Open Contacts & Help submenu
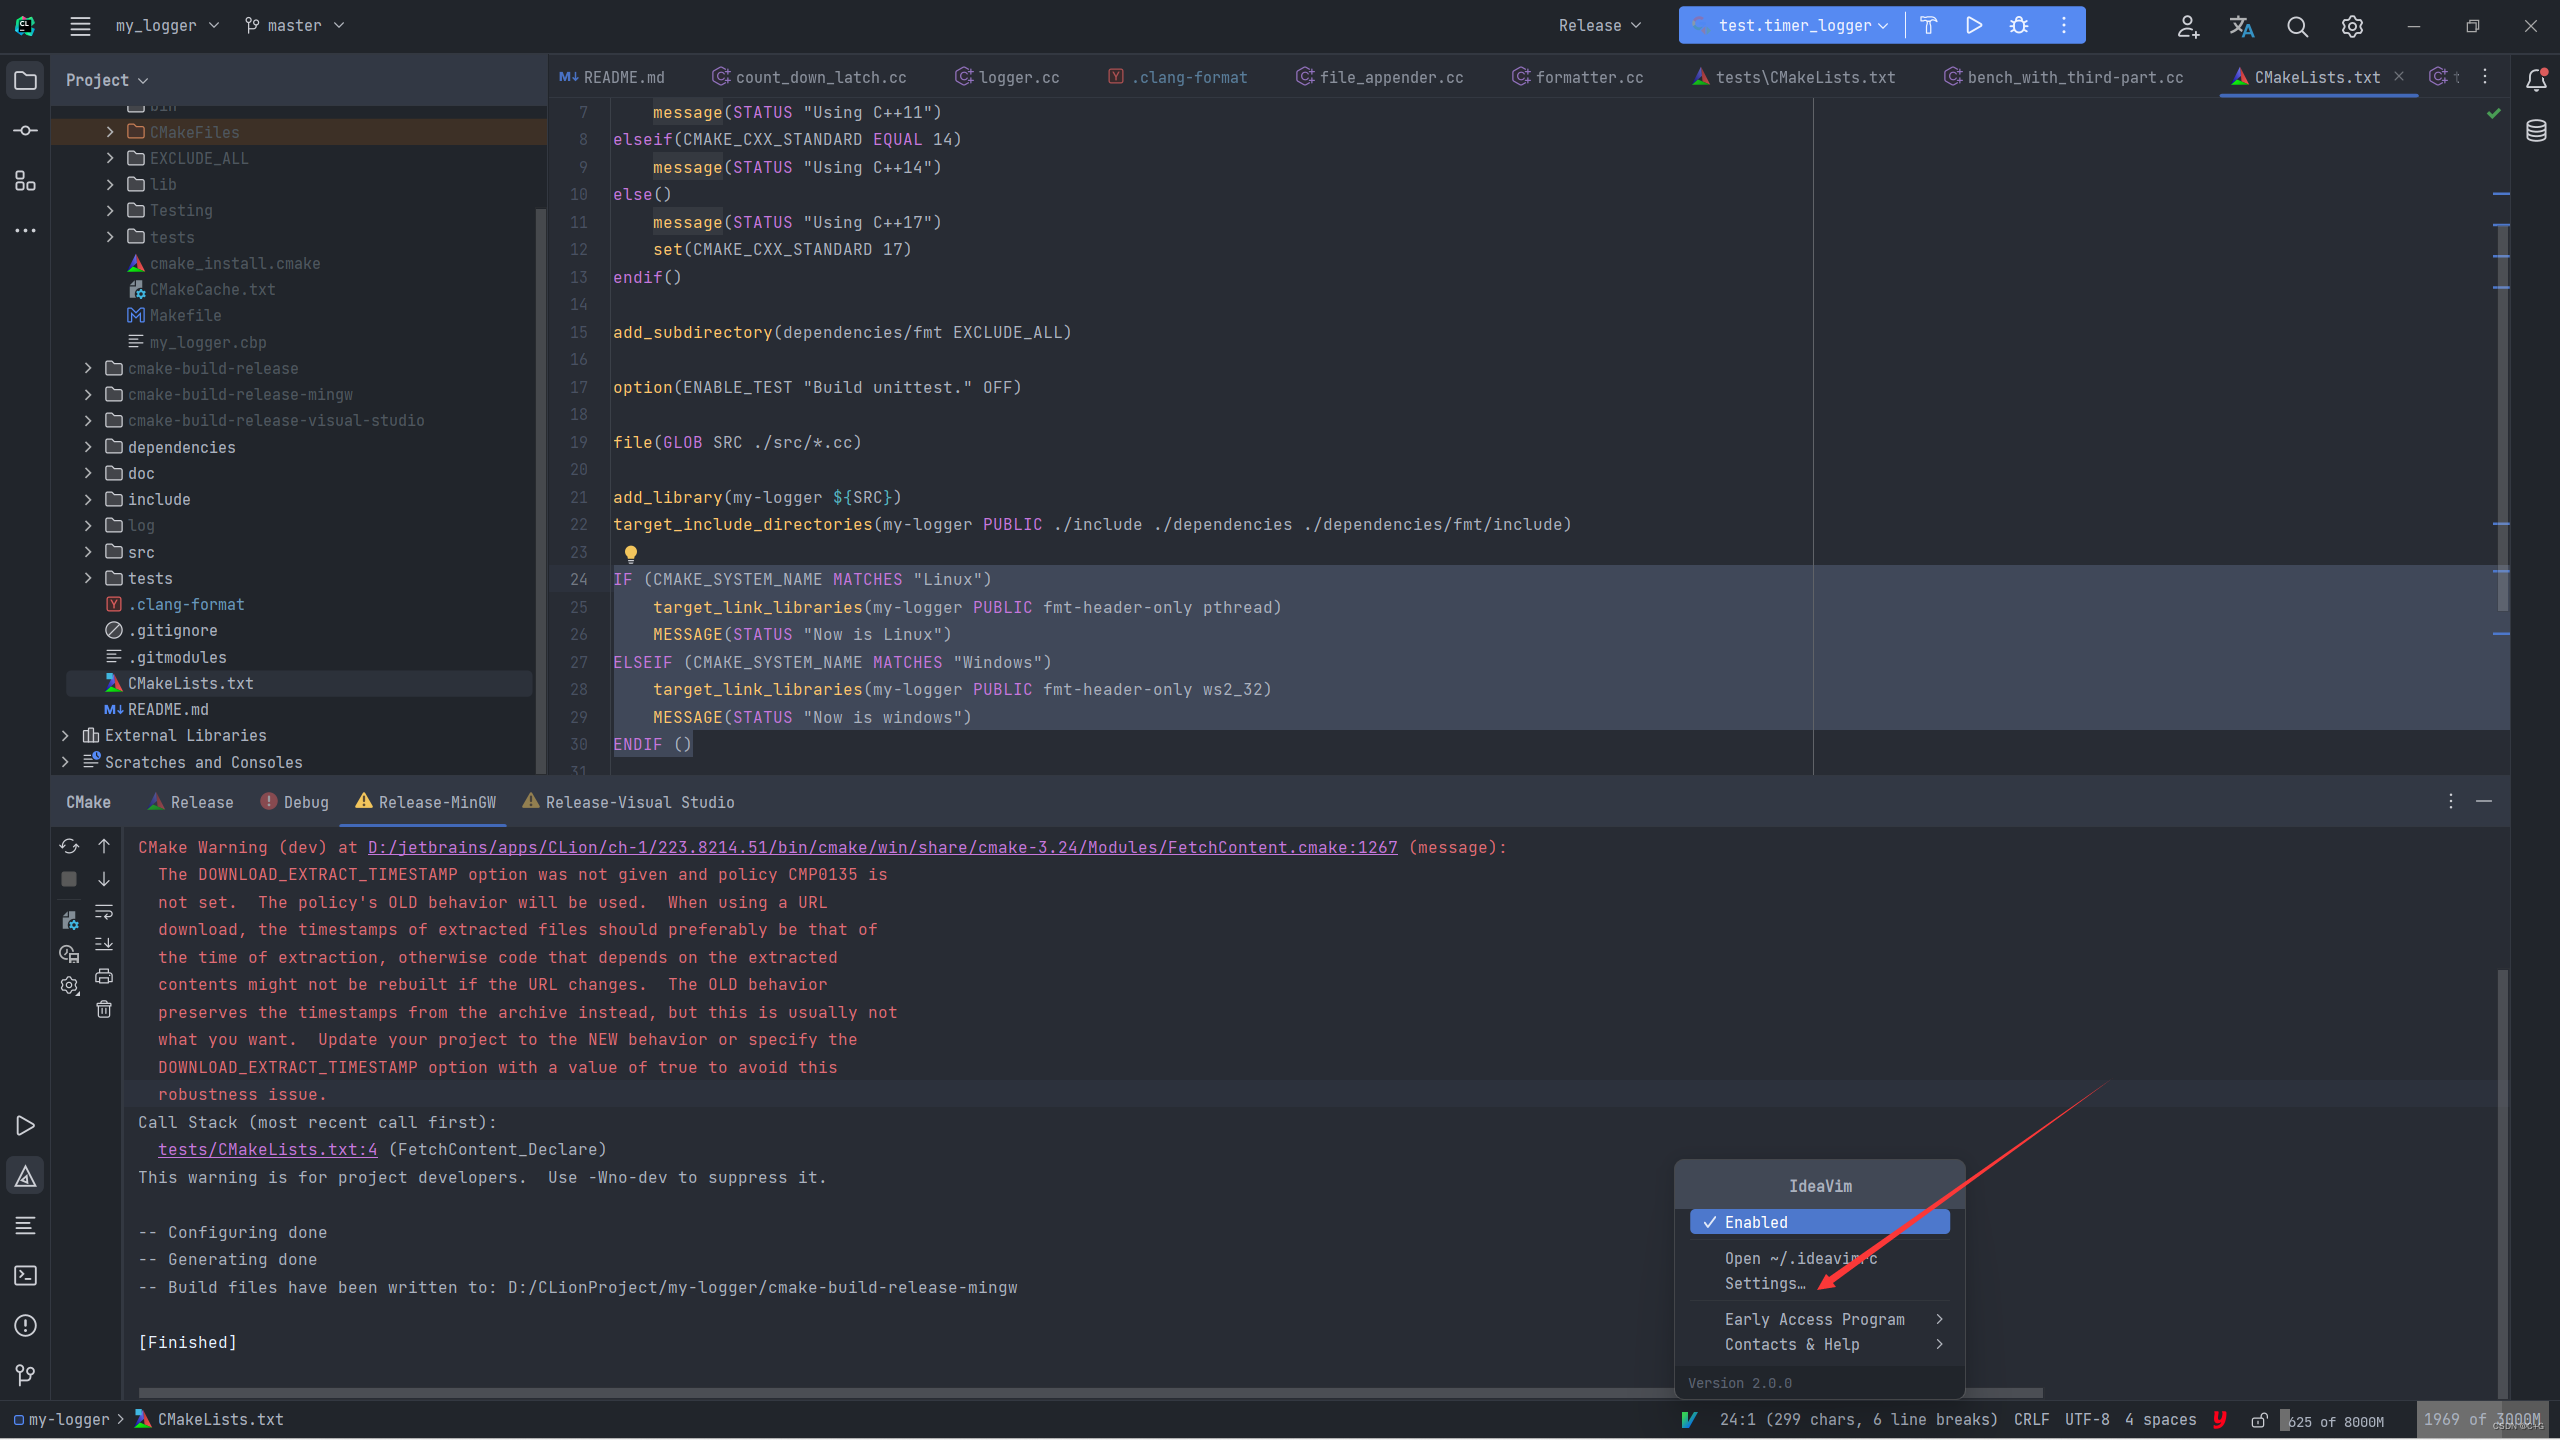This screenshot has width=2560, height=1440. (x=1819, y=1345)
